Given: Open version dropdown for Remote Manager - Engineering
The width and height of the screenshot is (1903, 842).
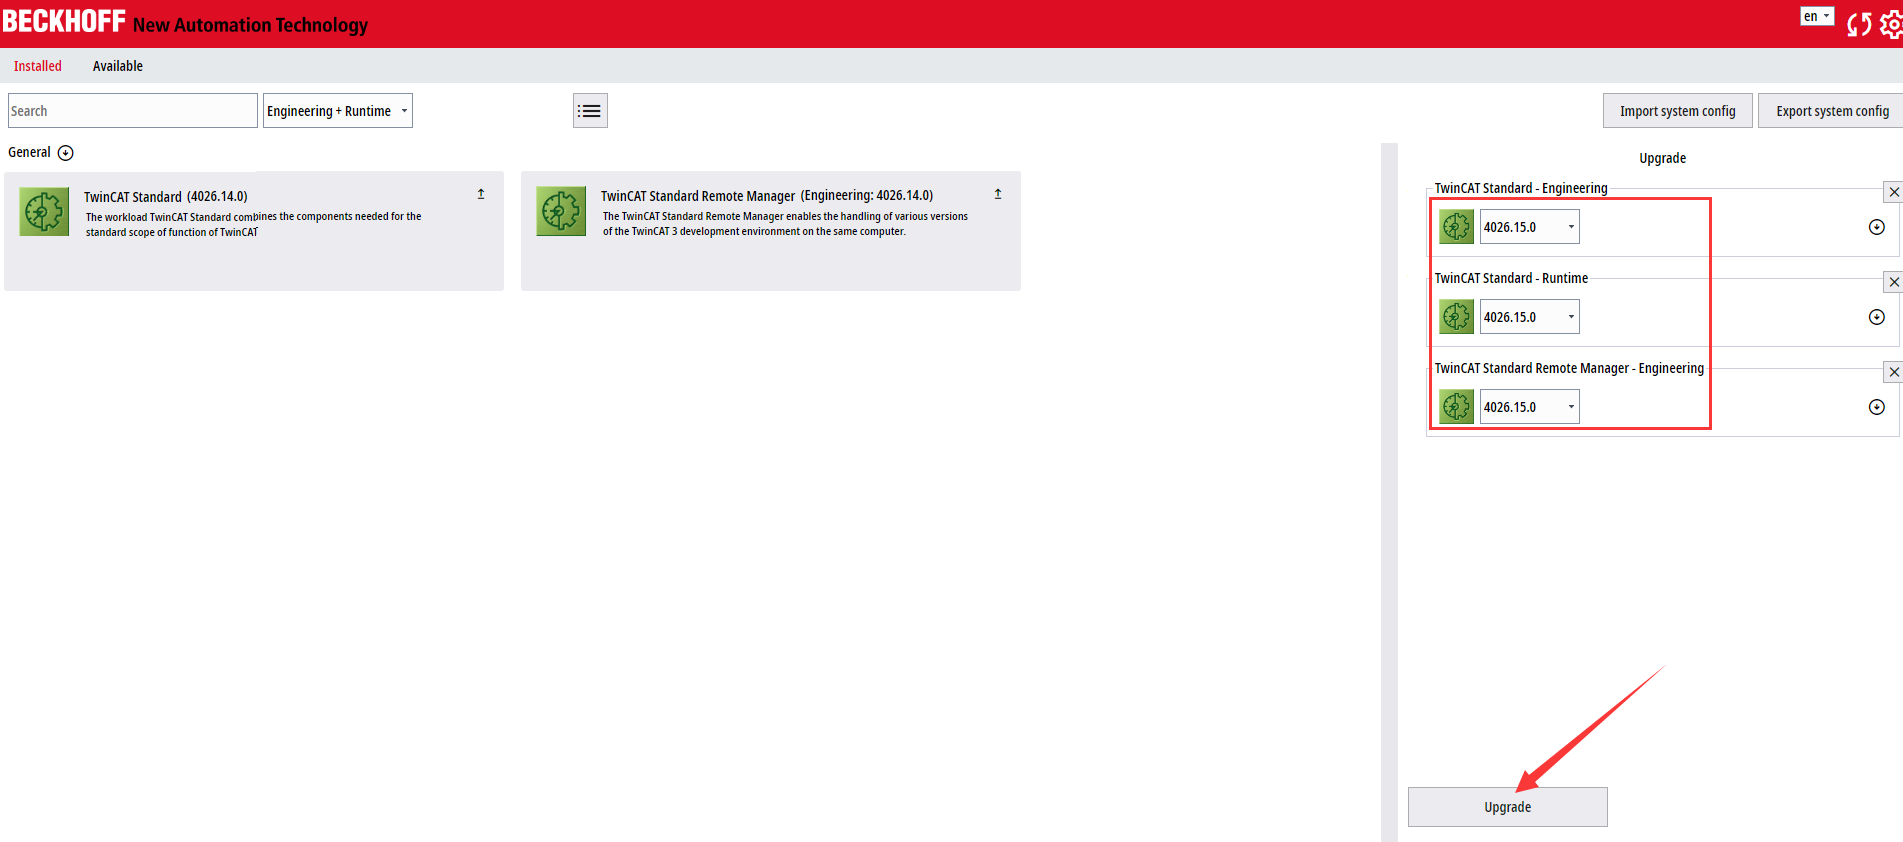Looking at the screenshot, I should coord(1530,407).
